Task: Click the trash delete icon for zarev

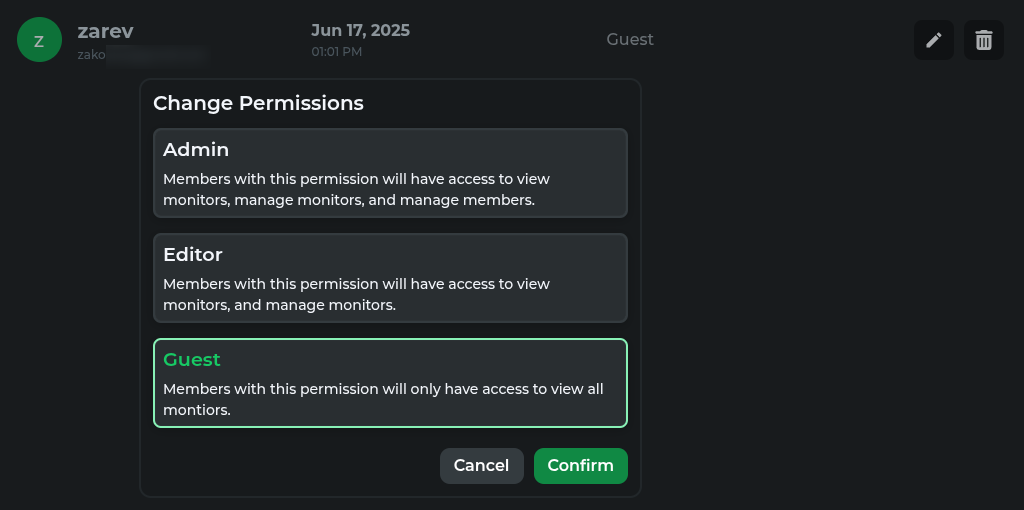Action: coord(984,40)
